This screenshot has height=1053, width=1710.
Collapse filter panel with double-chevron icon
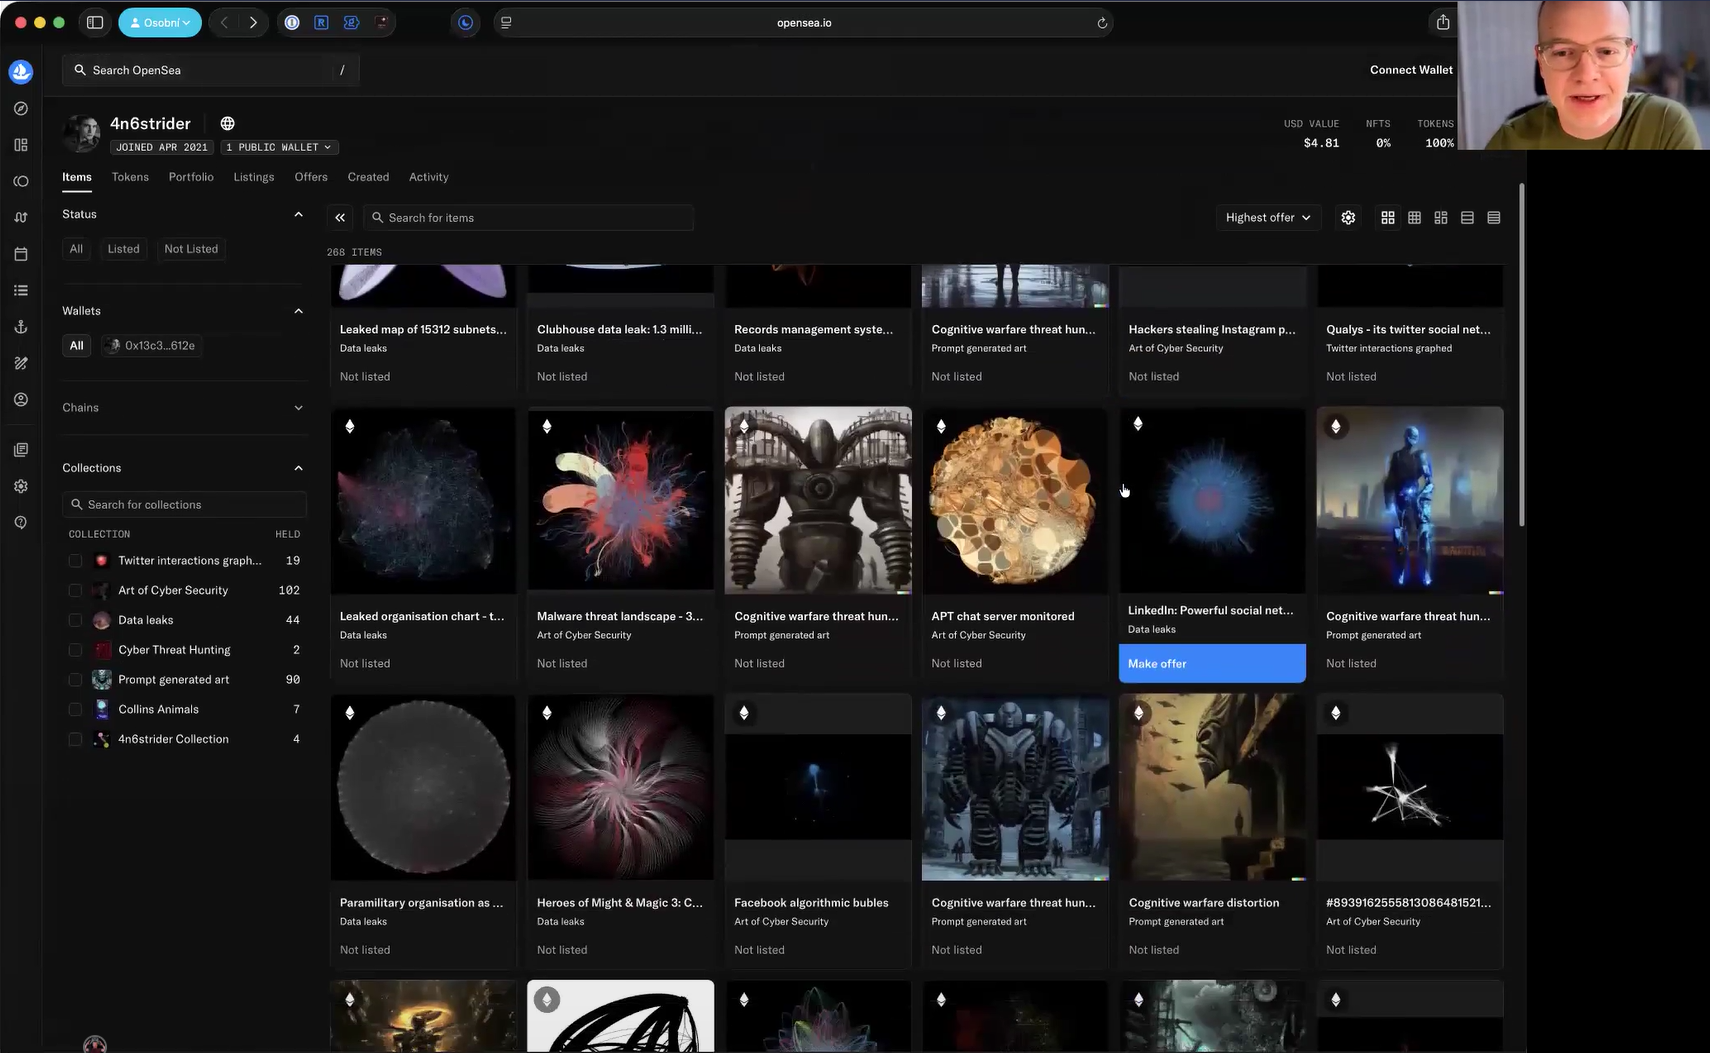click(x=340, y=218)
